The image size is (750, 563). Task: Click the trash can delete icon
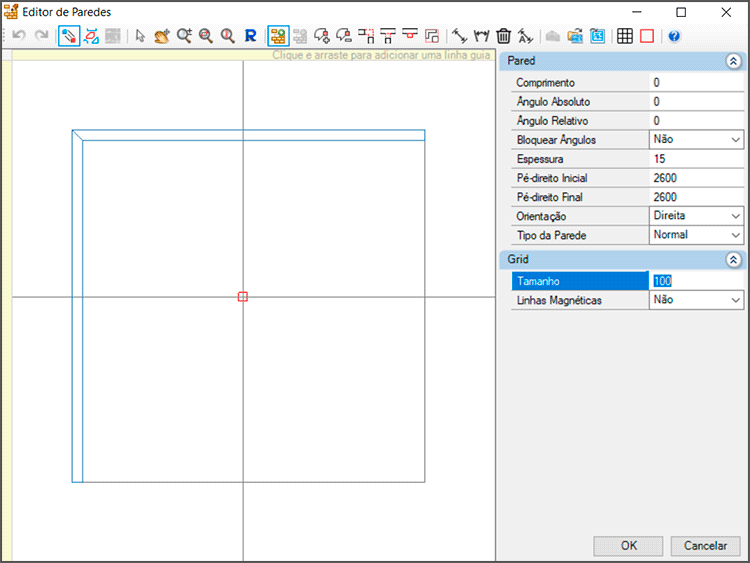[504, 36]
